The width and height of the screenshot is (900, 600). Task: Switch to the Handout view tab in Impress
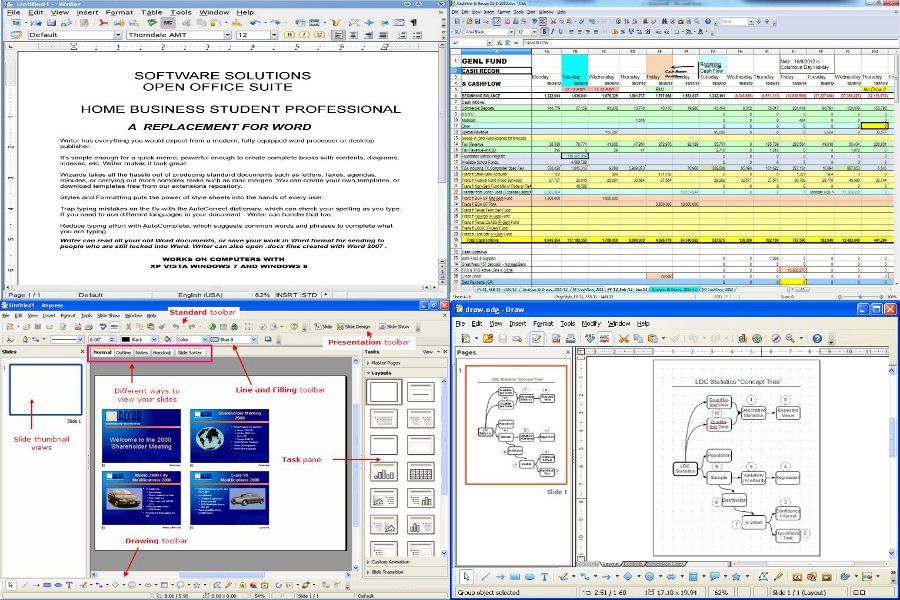click(x=162, y=353)
